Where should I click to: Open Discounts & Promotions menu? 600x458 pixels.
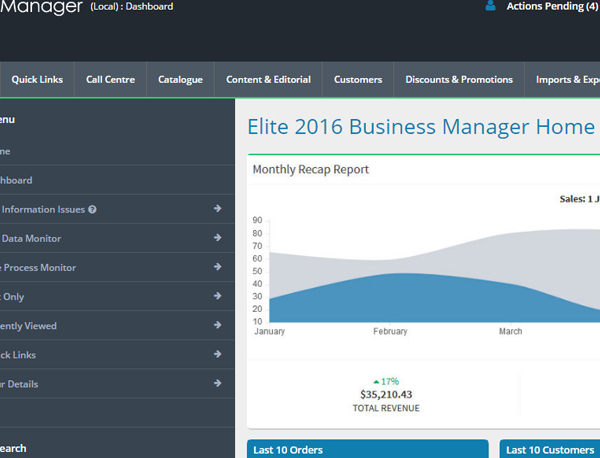459,80
